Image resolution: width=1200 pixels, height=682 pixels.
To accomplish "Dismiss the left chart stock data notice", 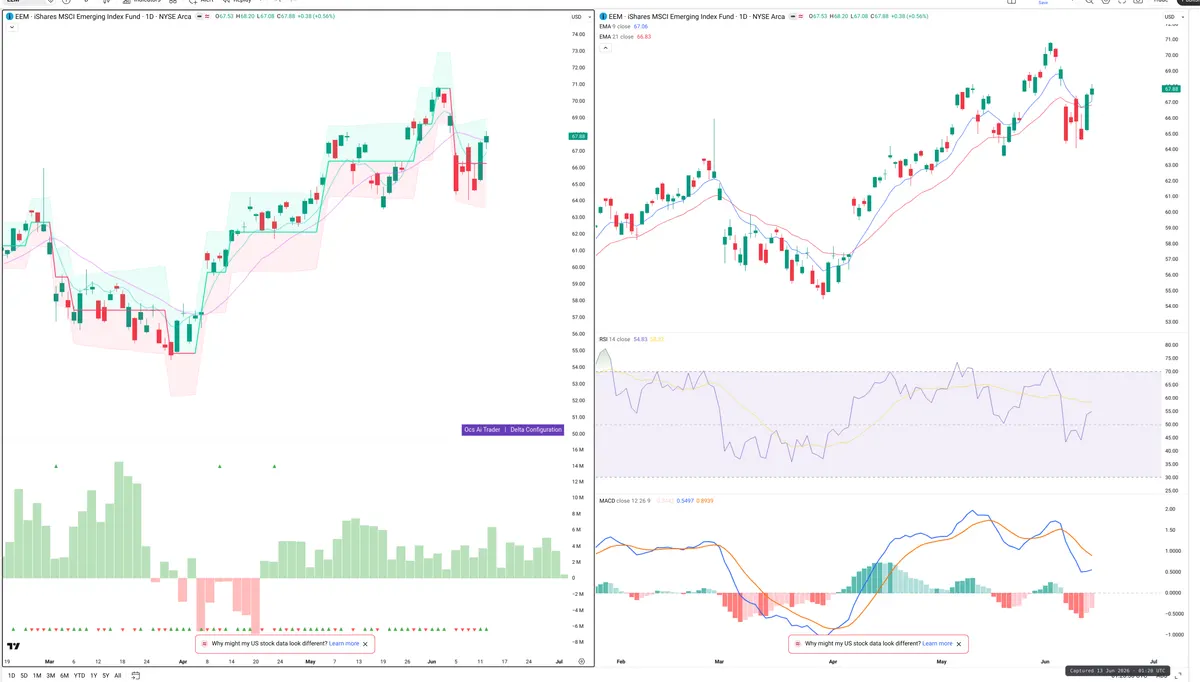I will coord(365,644).
